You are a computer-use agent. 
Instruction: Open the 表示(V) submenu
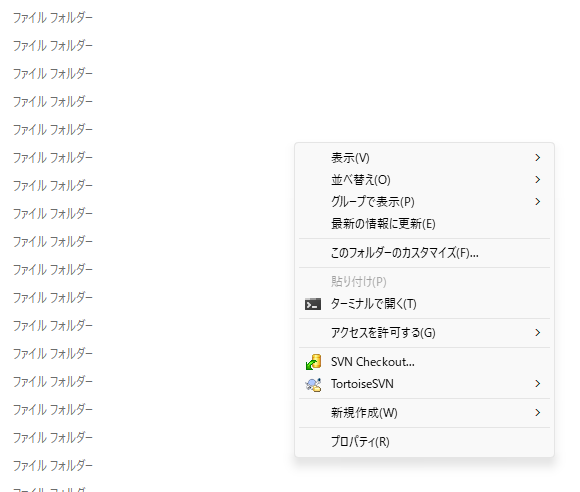[x=424, y=158]
